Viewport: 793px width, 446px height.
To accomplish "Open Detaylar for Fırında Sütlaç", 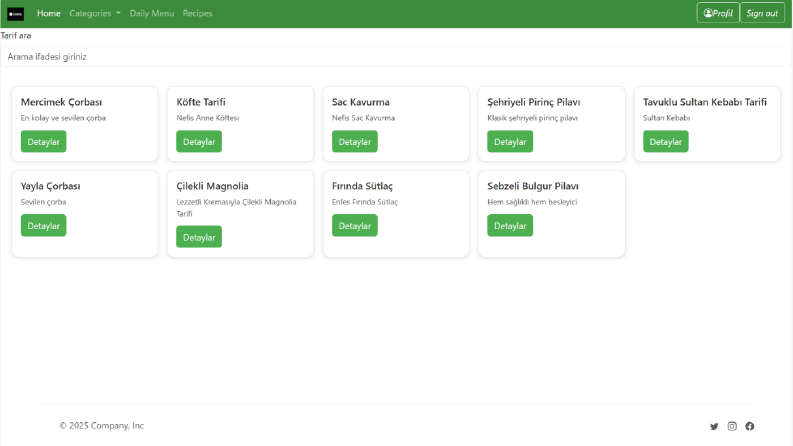I will (355, 226).
